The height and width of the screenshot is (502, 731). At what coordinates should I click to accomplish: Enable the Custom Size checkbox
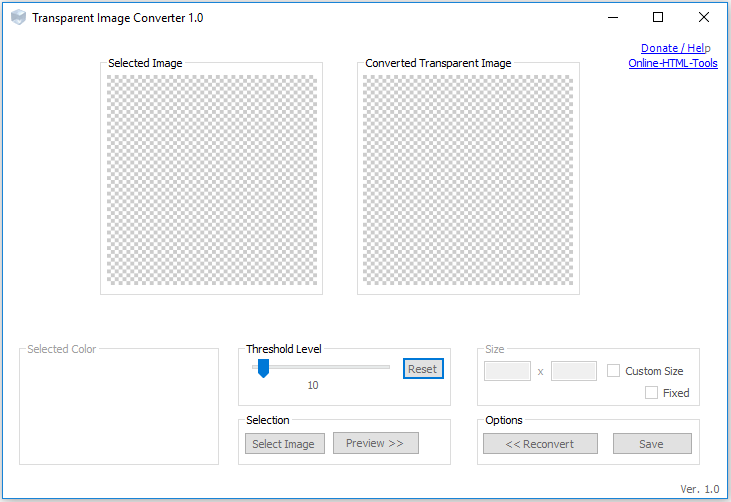pos(613,371)
